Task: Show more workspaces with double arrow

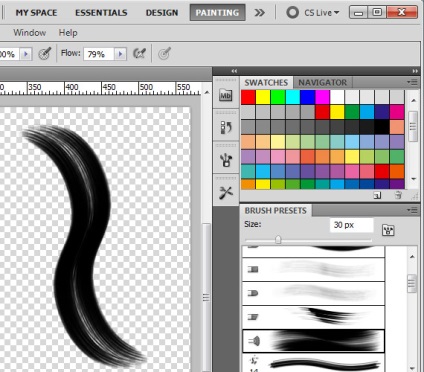Action: click(259, 13)
